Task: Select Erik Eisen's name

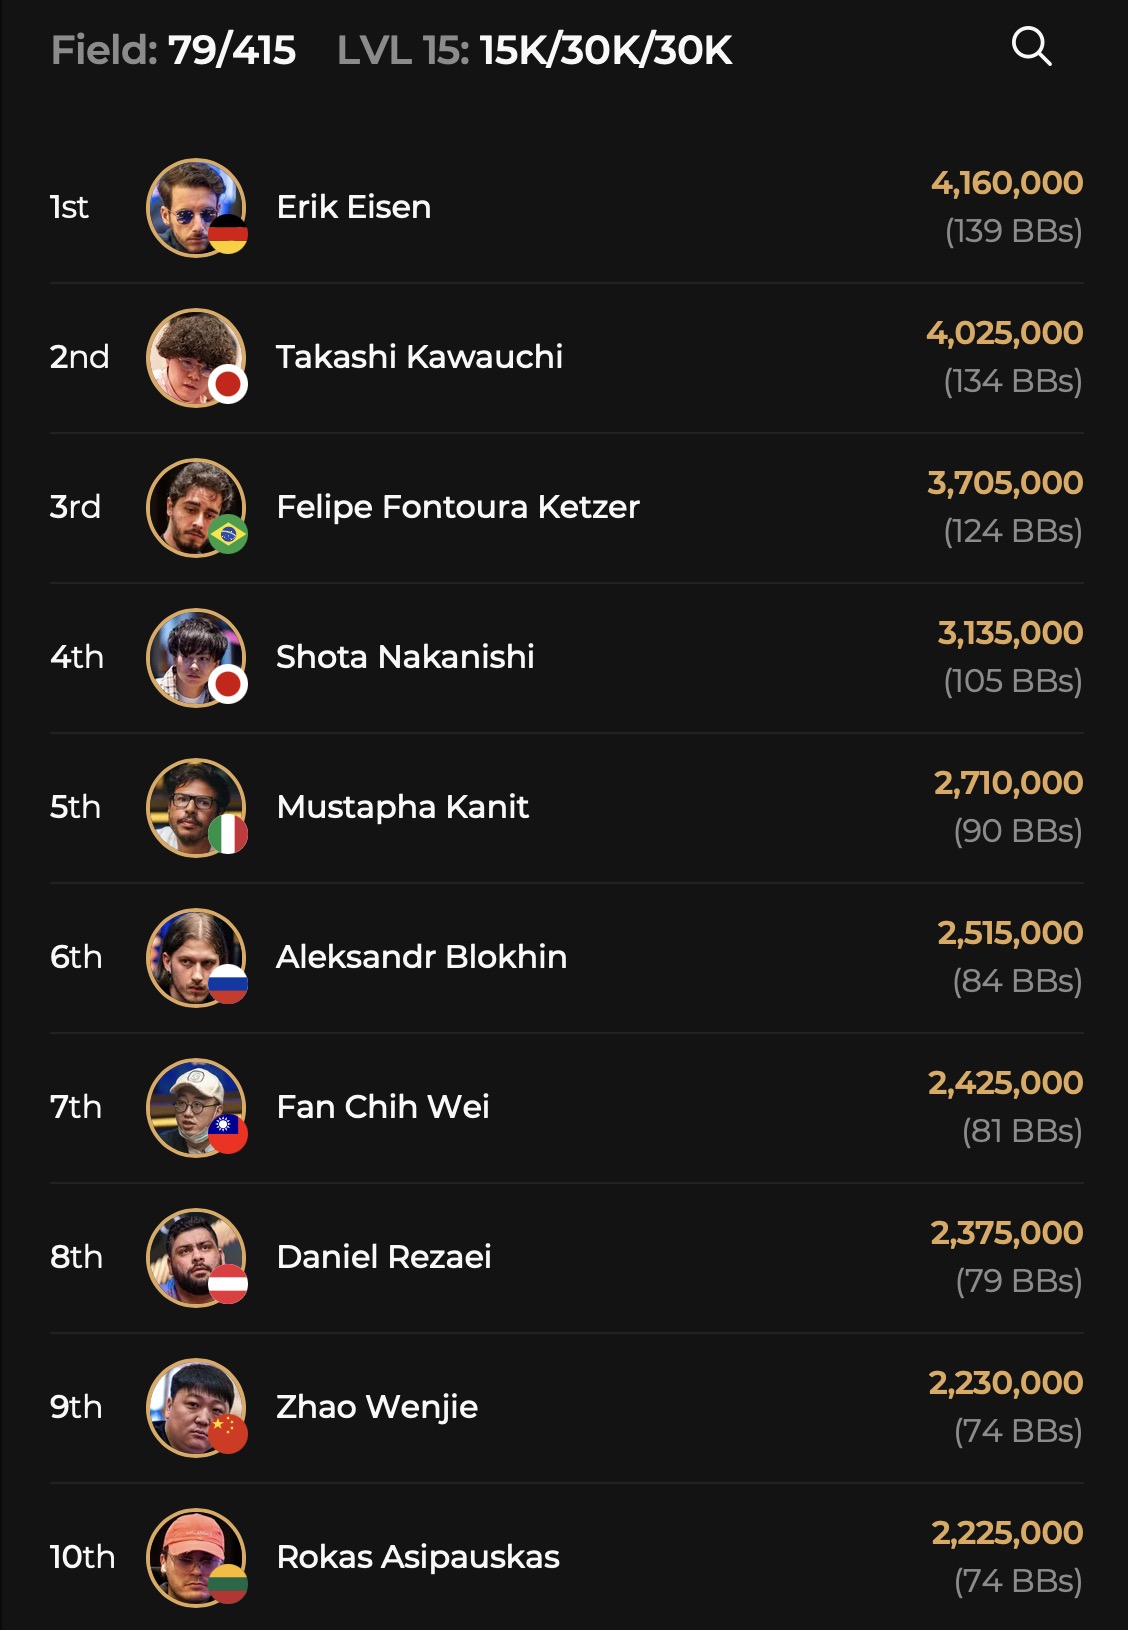Action: coord(354,207)
